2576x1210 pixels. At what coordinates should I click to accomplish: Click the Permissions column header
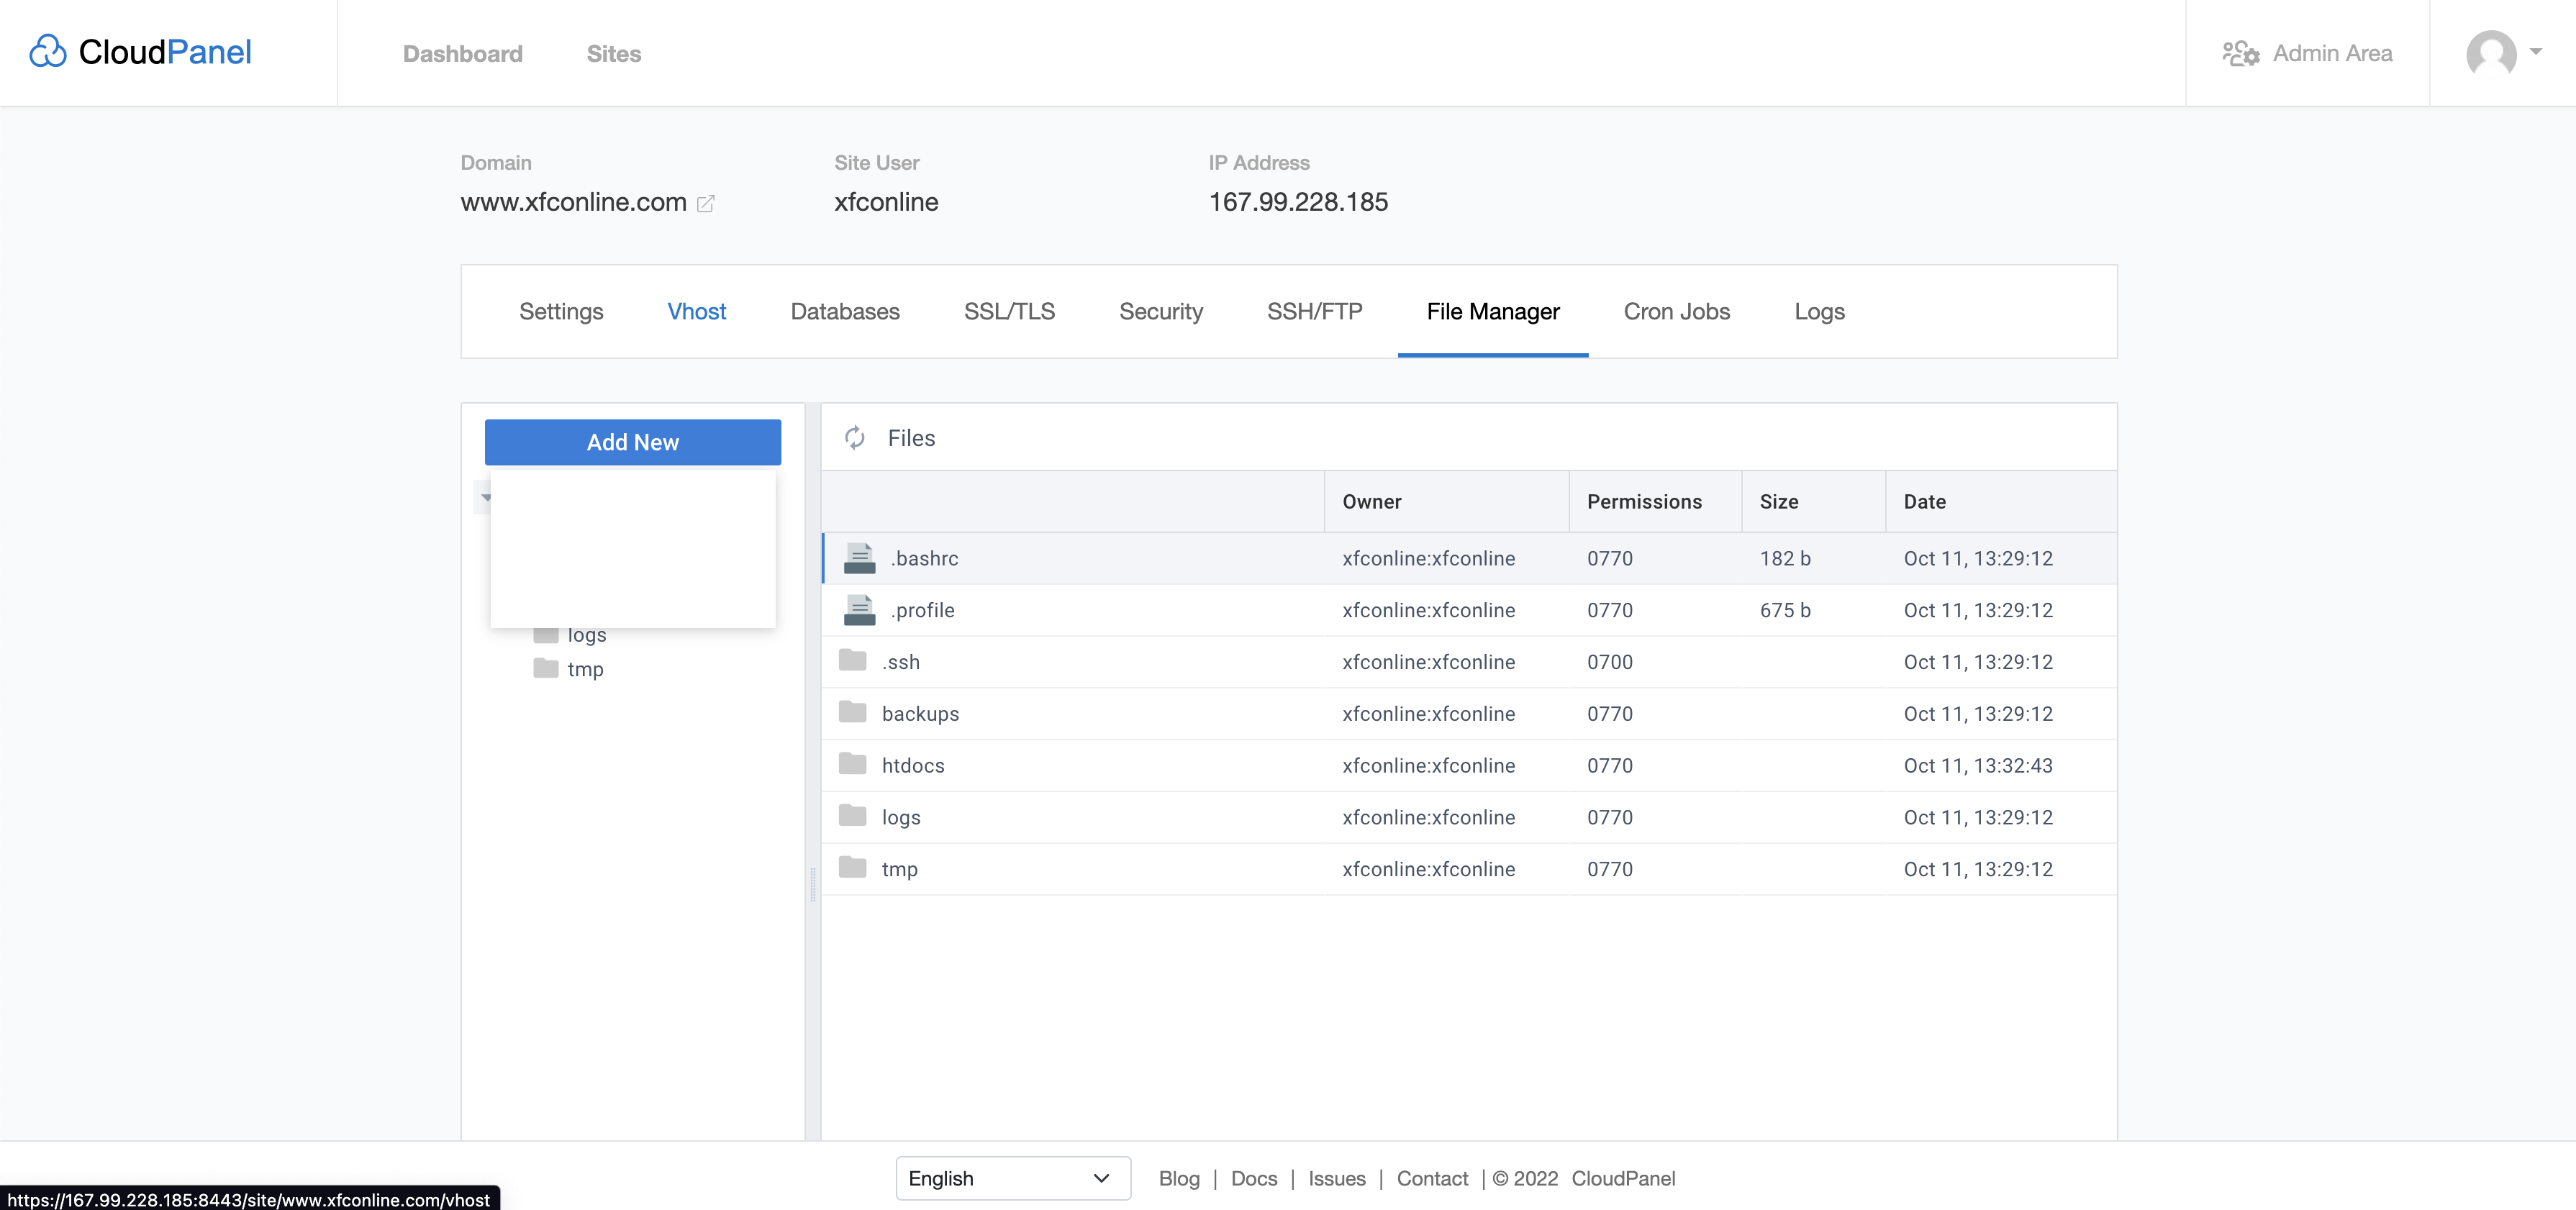tap(1644, 501)
